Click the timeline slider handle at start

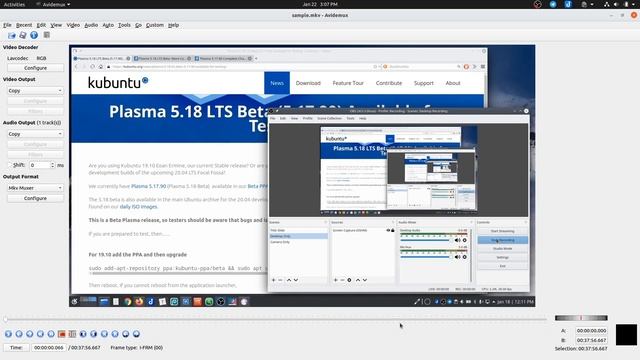[x=5, y=319]
